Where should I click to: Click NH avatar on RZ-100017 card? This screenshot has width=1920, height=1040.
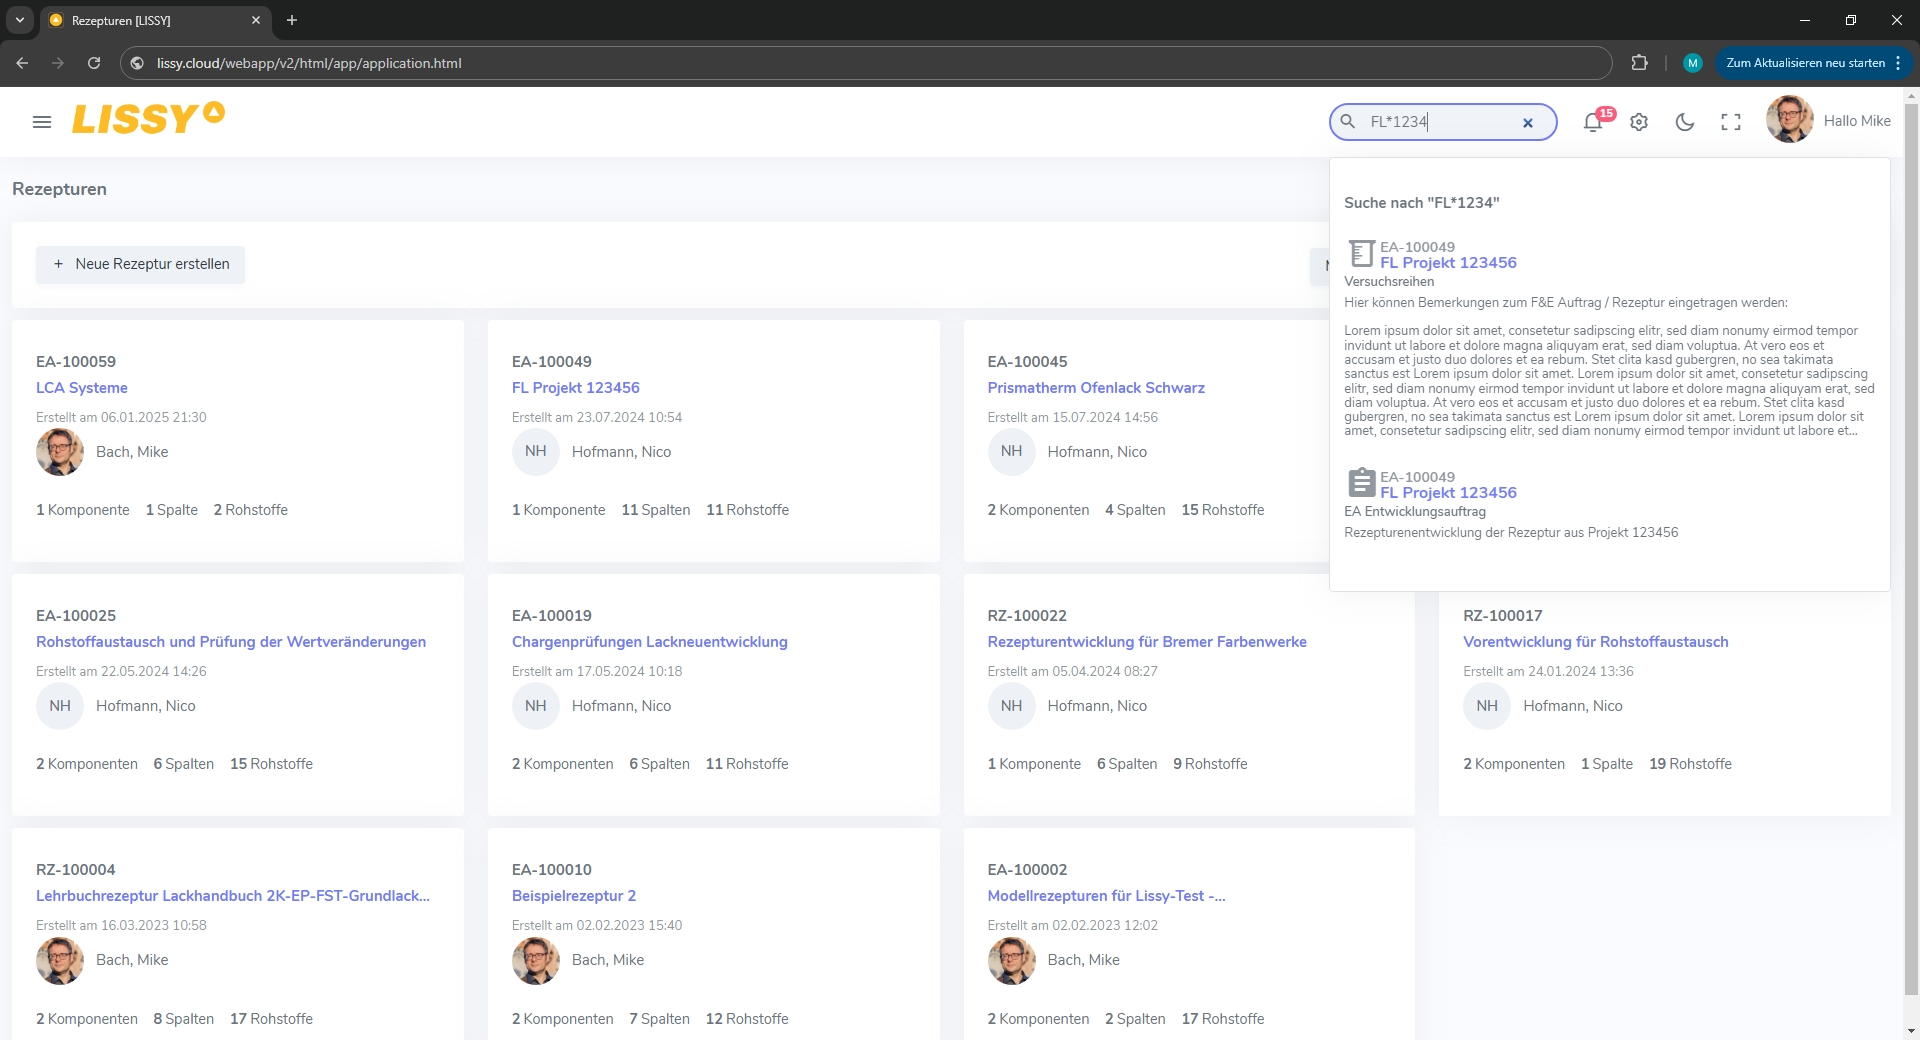(1487, 706)
